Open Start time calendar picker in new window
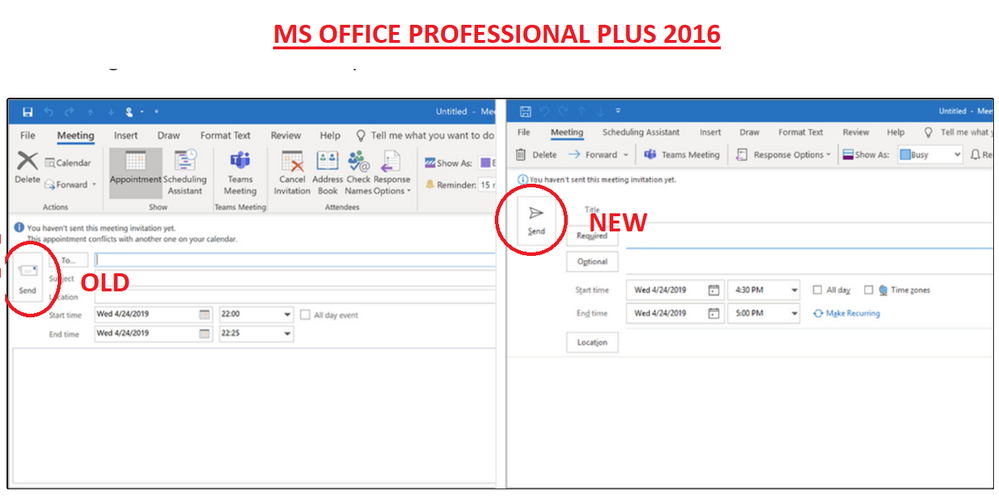Image resolution: width=999 pixels, height=496 pixels. pyautogui.click(x=714, y=290)
